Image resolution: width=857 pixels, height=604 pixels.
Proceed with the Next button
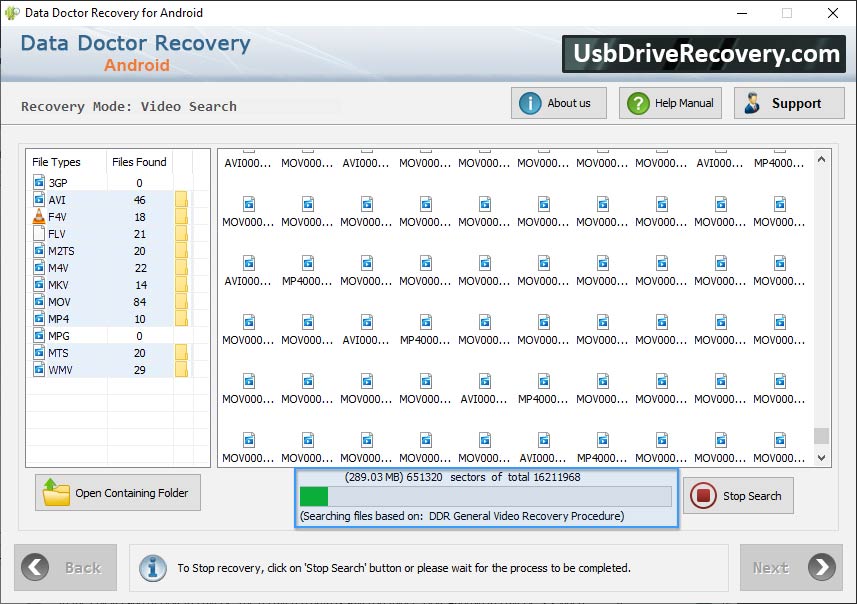tap(791, 567)
